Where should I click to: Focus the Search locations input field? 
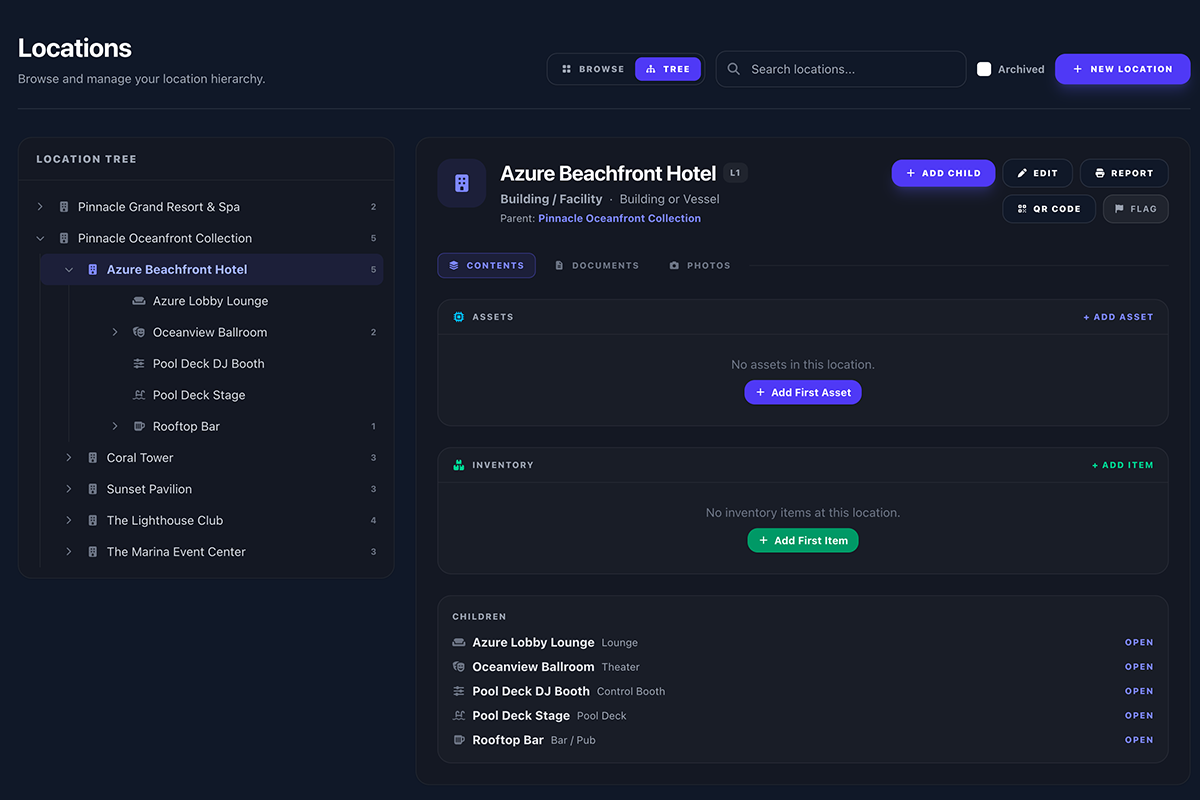click(850, 69)
